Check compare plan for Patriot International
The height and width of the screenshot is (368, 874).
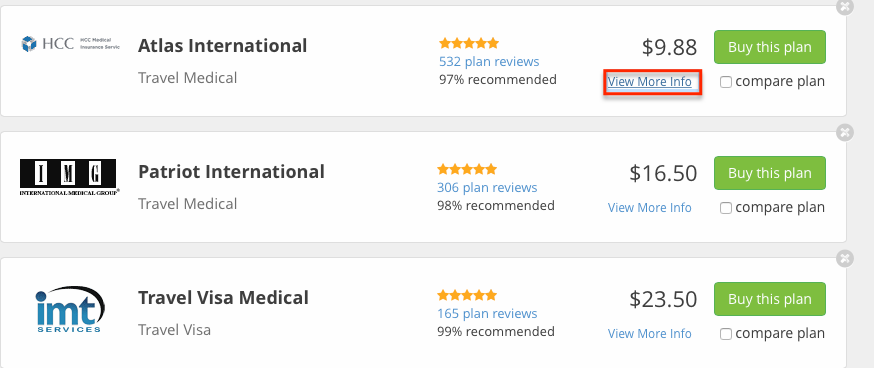tap(726, 208)
